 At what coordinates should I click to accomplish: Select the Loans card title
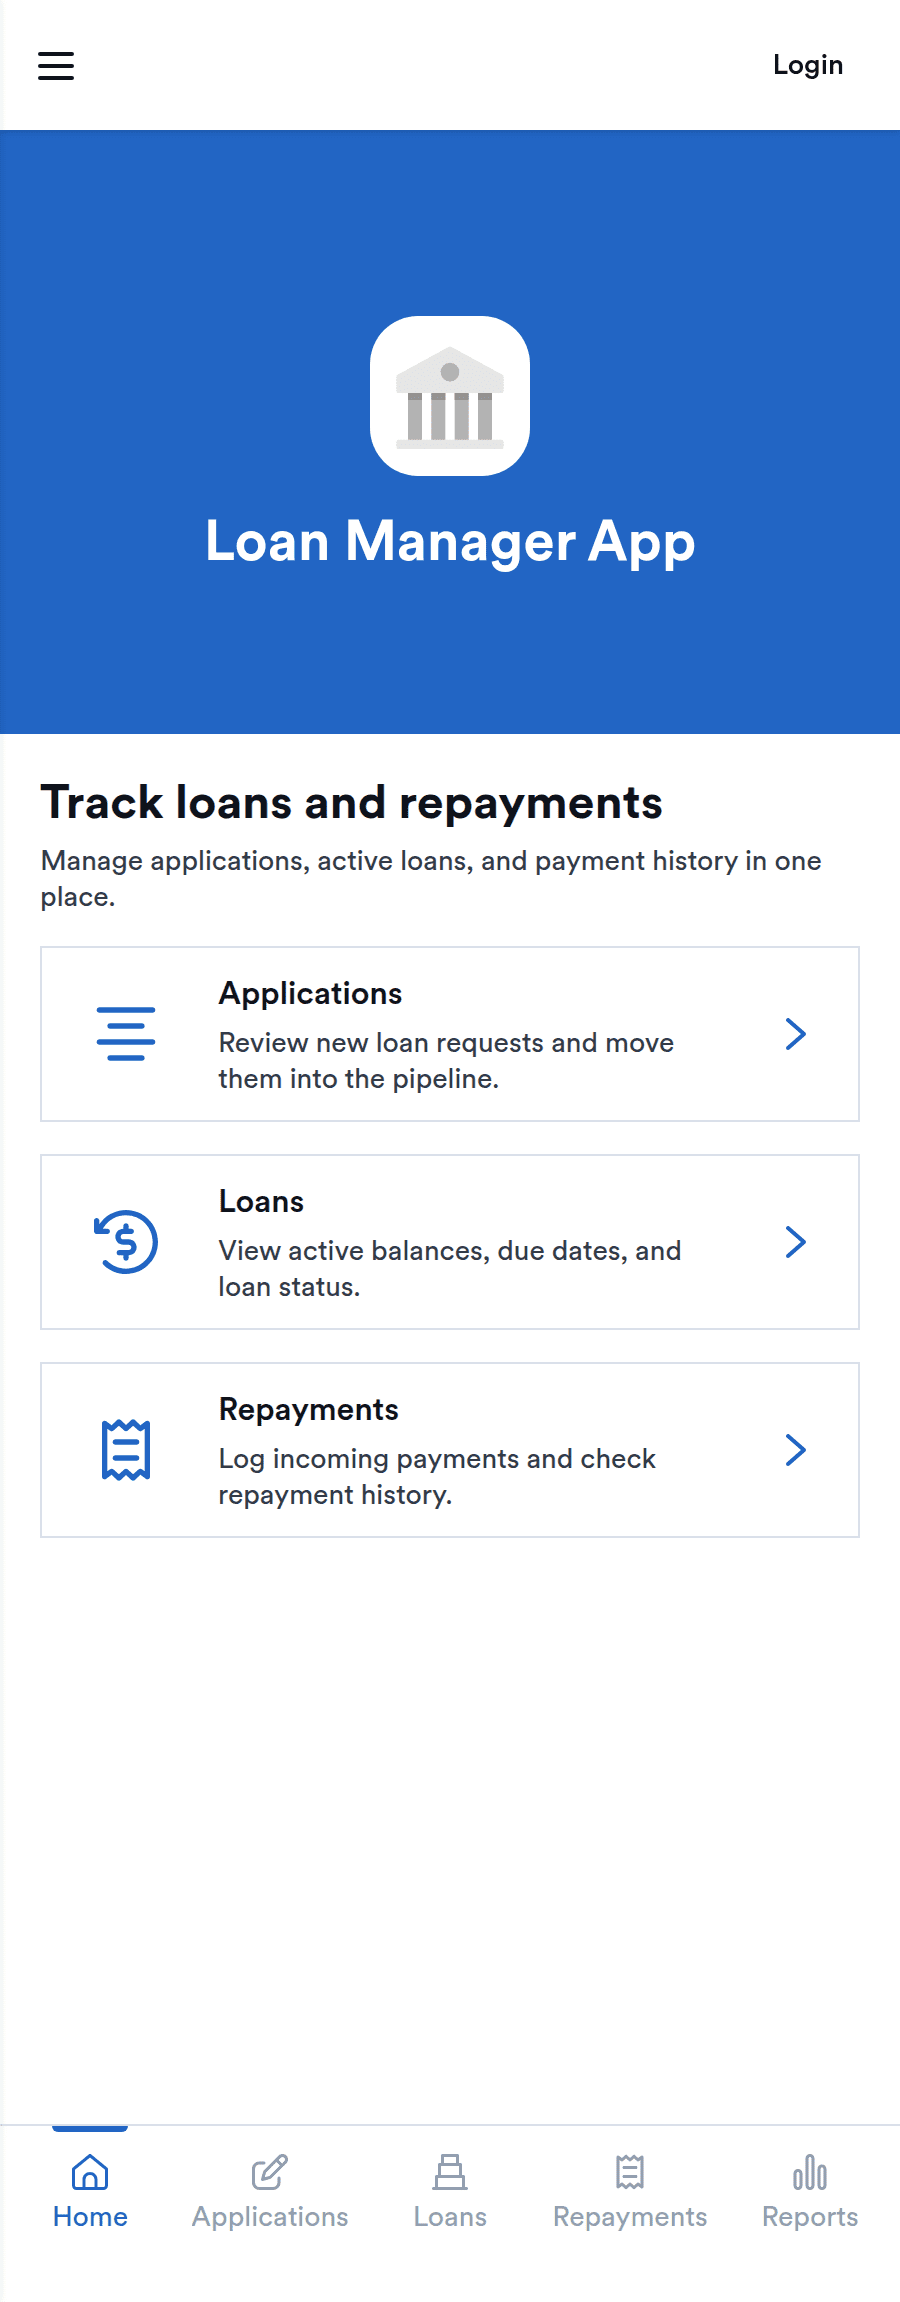click(261, 1201)
